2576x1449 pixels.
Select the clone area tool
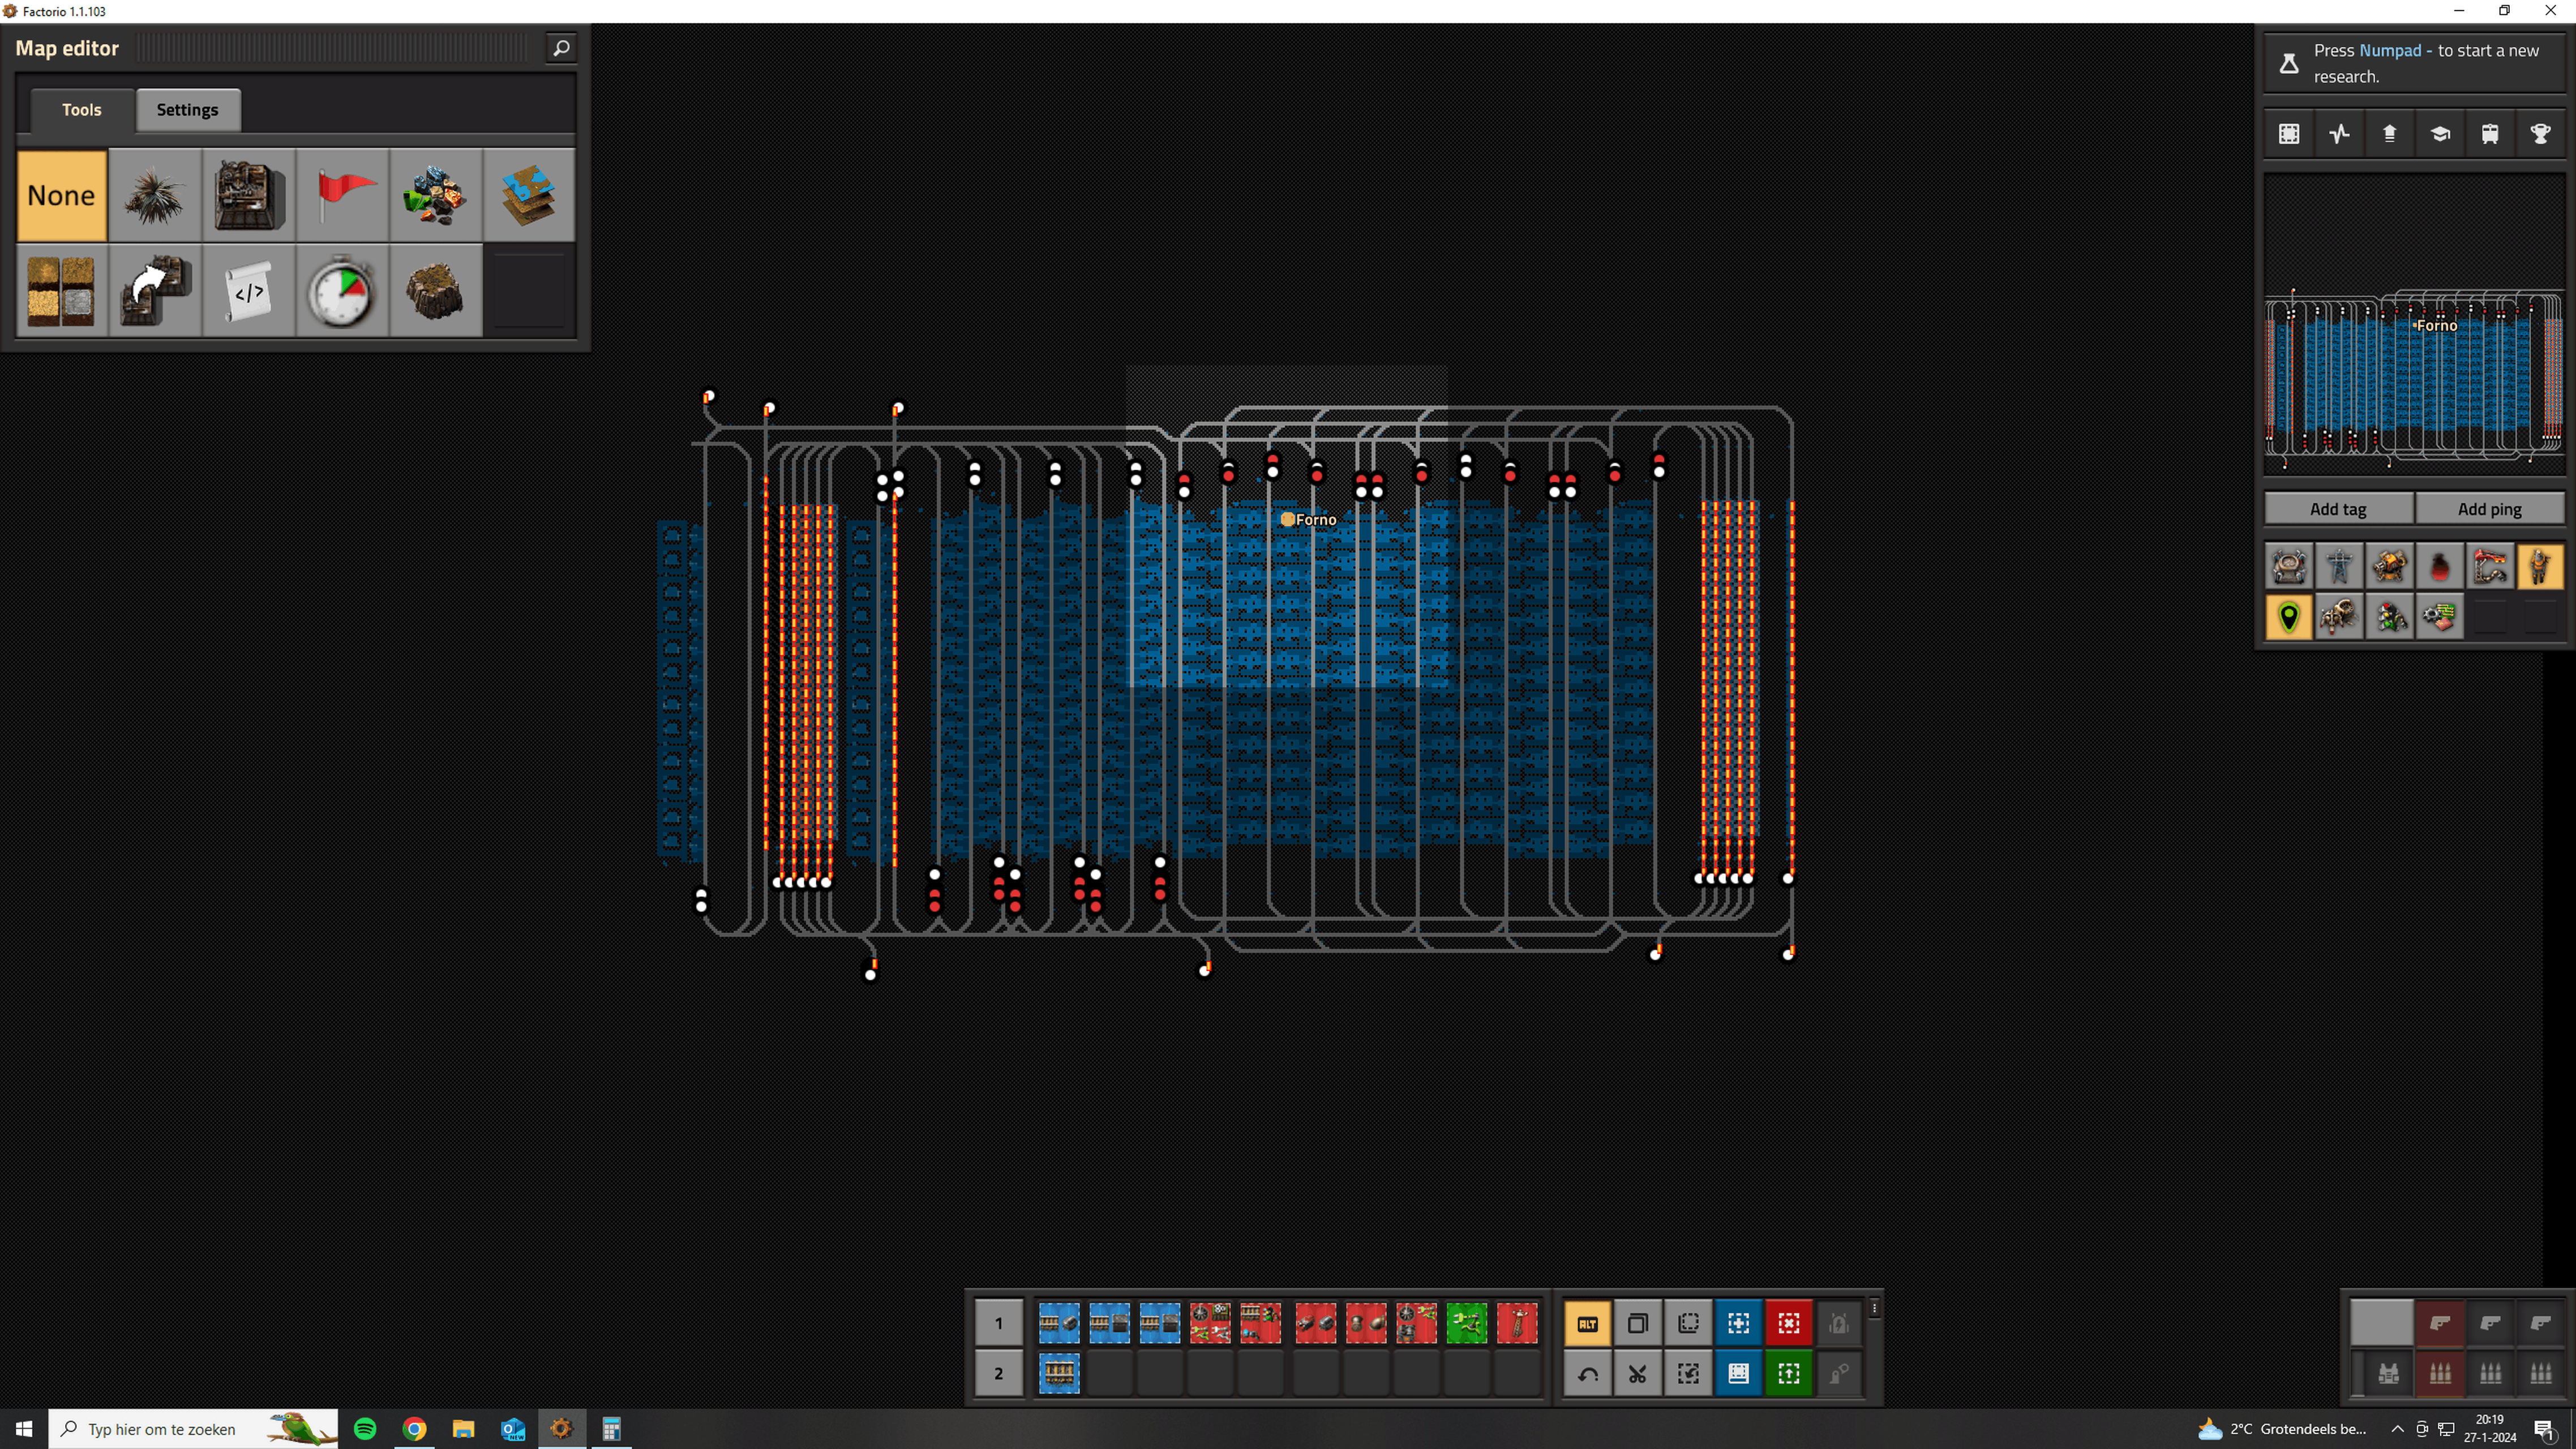coord(155,290)
